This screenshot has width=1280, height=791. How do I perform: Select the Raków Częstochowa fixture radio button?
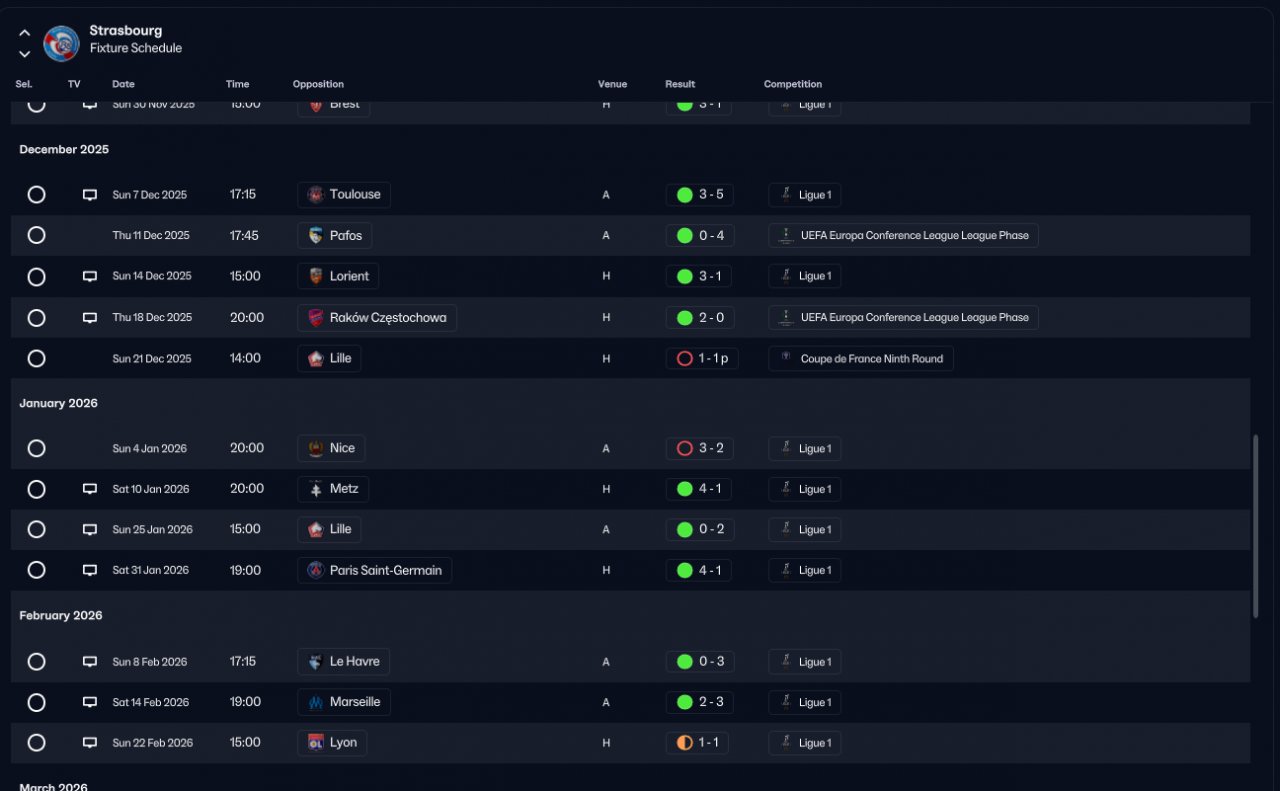tap(37, 317)
